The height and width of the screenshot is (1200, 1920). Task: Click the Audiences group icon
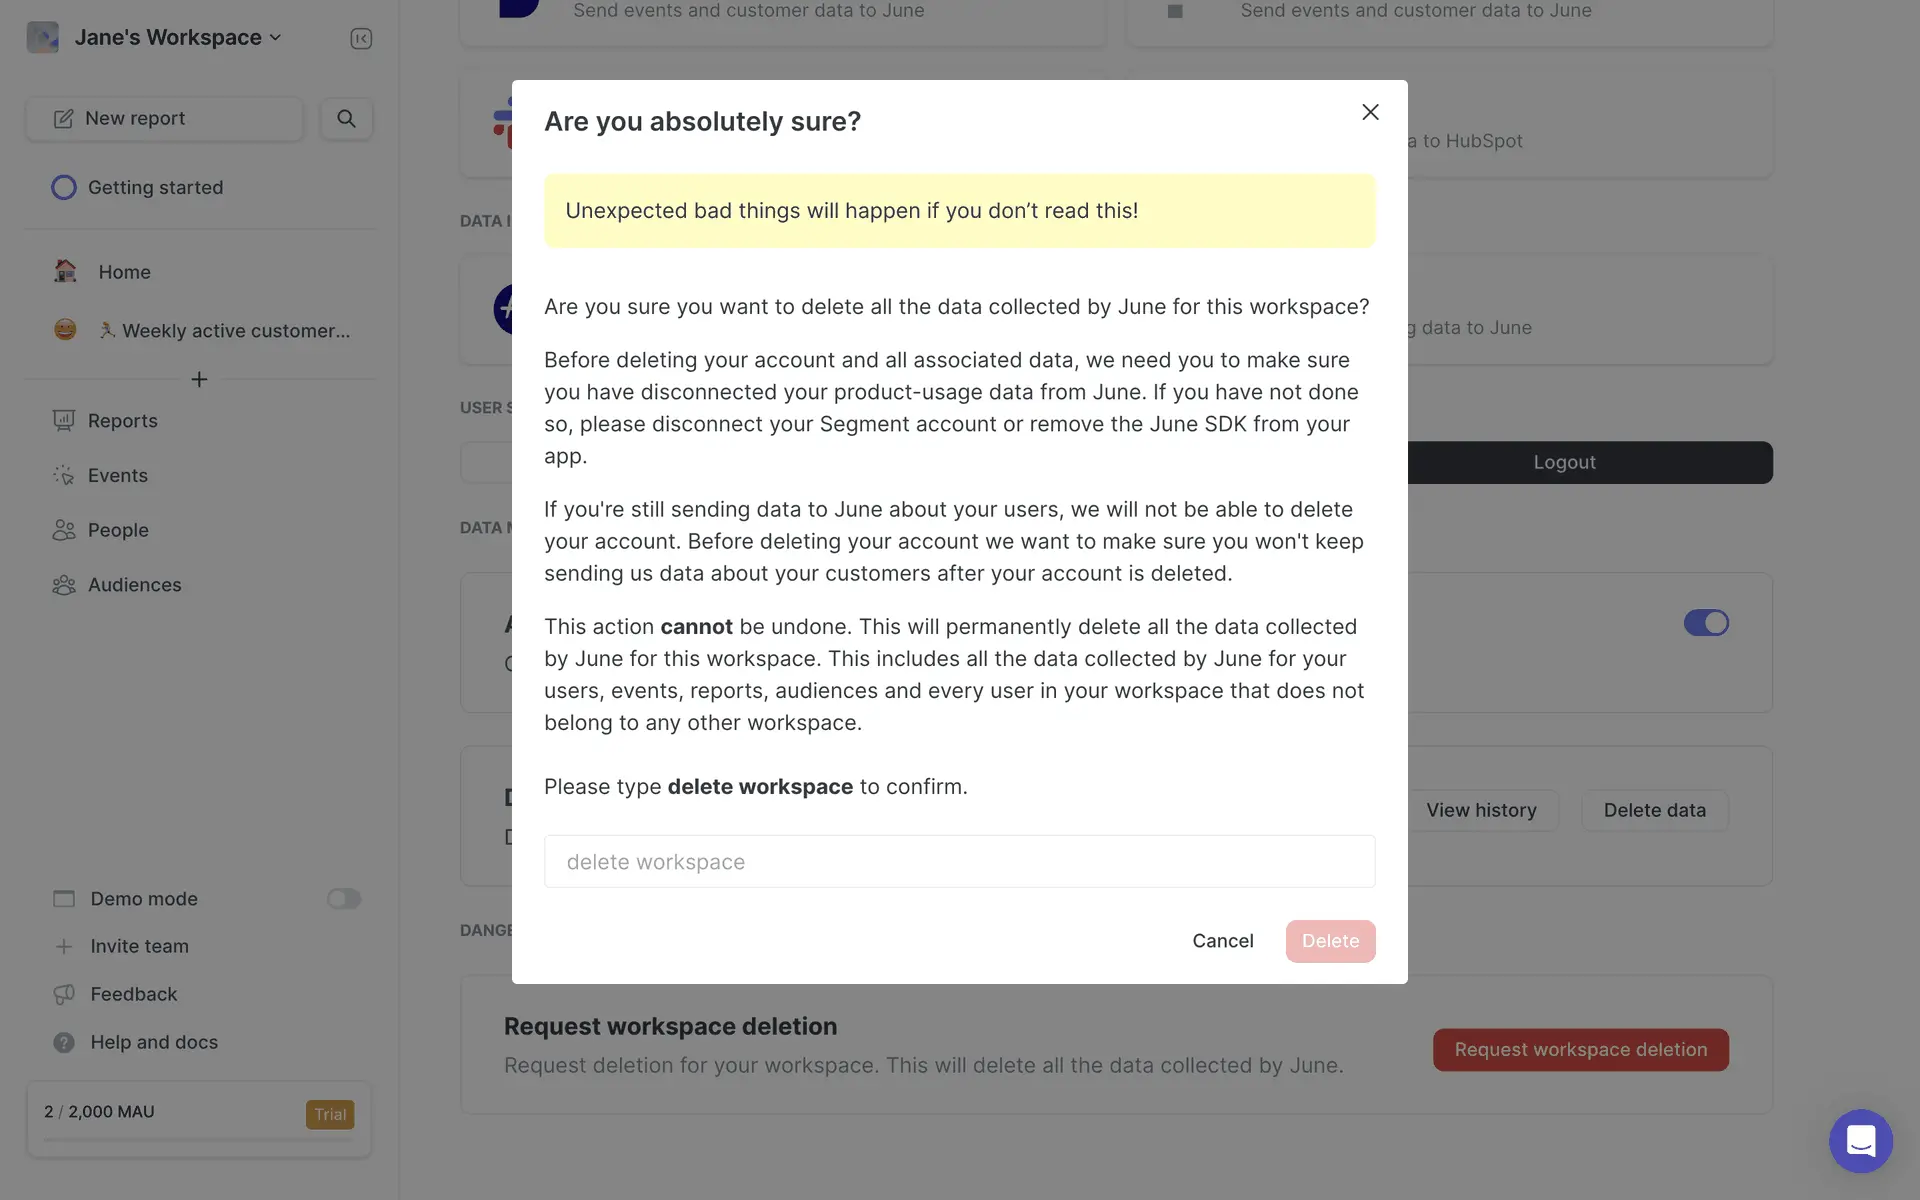pyautogui.click(x=64, y=585)
